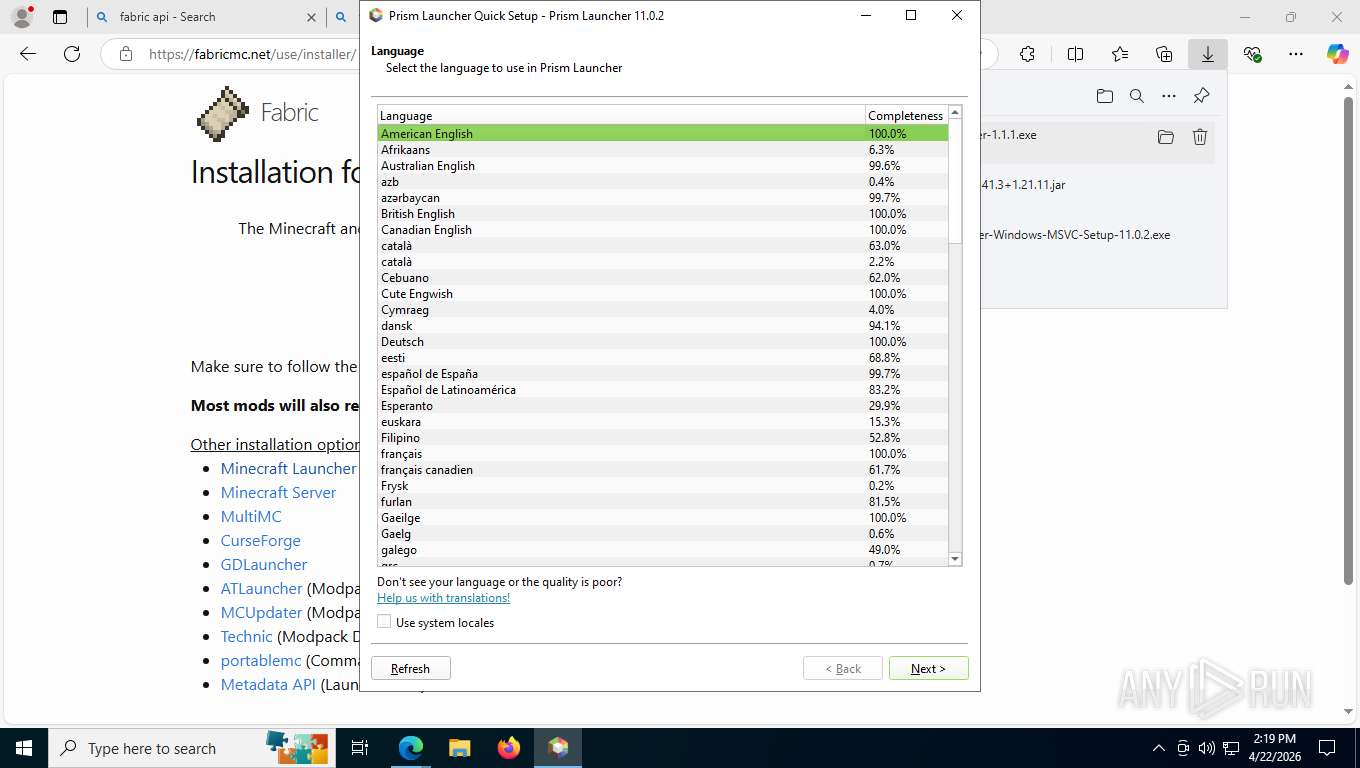The width and height of the screenshot is (1360, 768).
Task: Delete the 1.1.1.exe download entry
Action: click(1200, 137)
